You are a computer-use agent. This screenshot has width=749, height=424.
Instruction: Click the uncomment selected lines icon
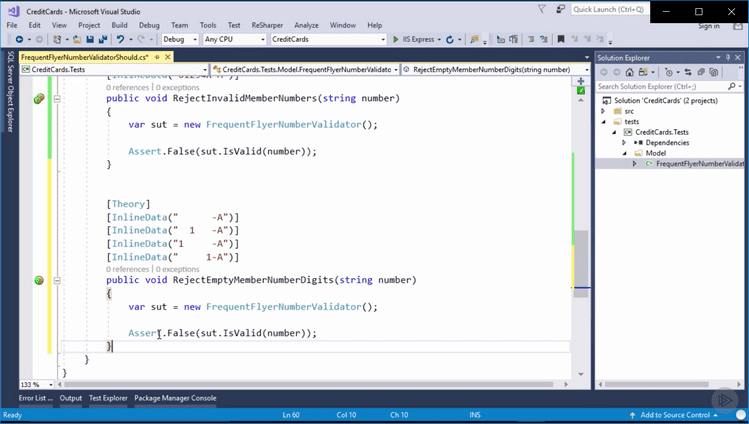[544, 40]
